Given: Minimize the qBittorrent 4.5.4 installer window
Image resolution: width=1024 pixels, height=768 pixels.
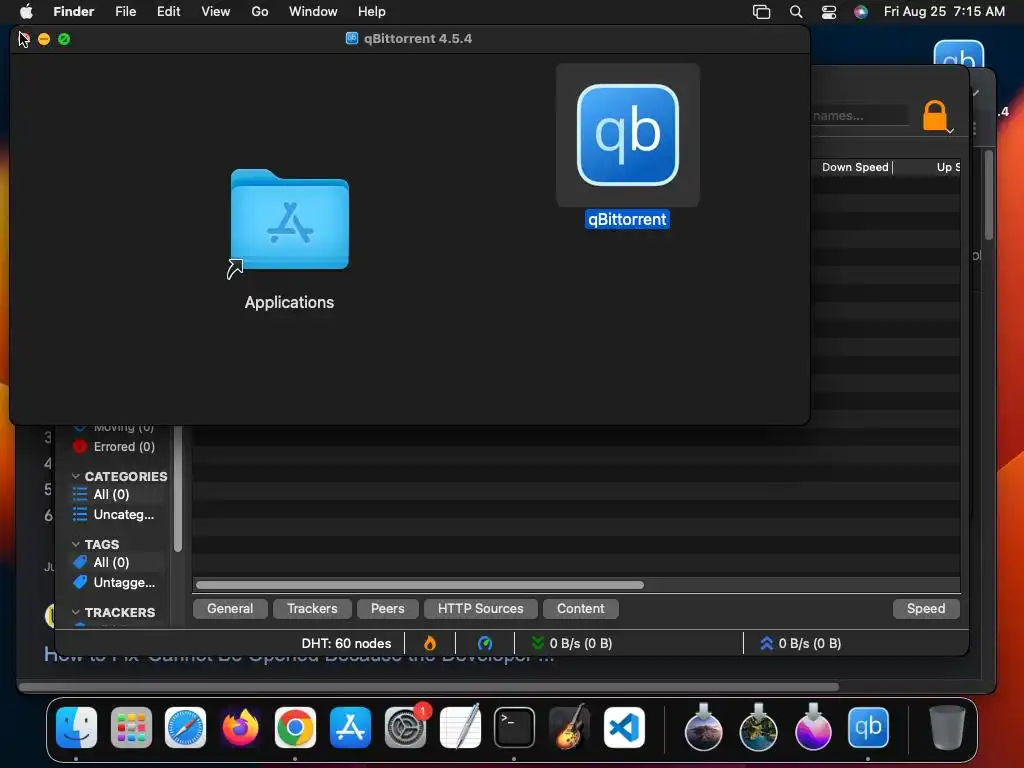Looking at the screenshot, I should pyautogui.click(x=44, y=39).
